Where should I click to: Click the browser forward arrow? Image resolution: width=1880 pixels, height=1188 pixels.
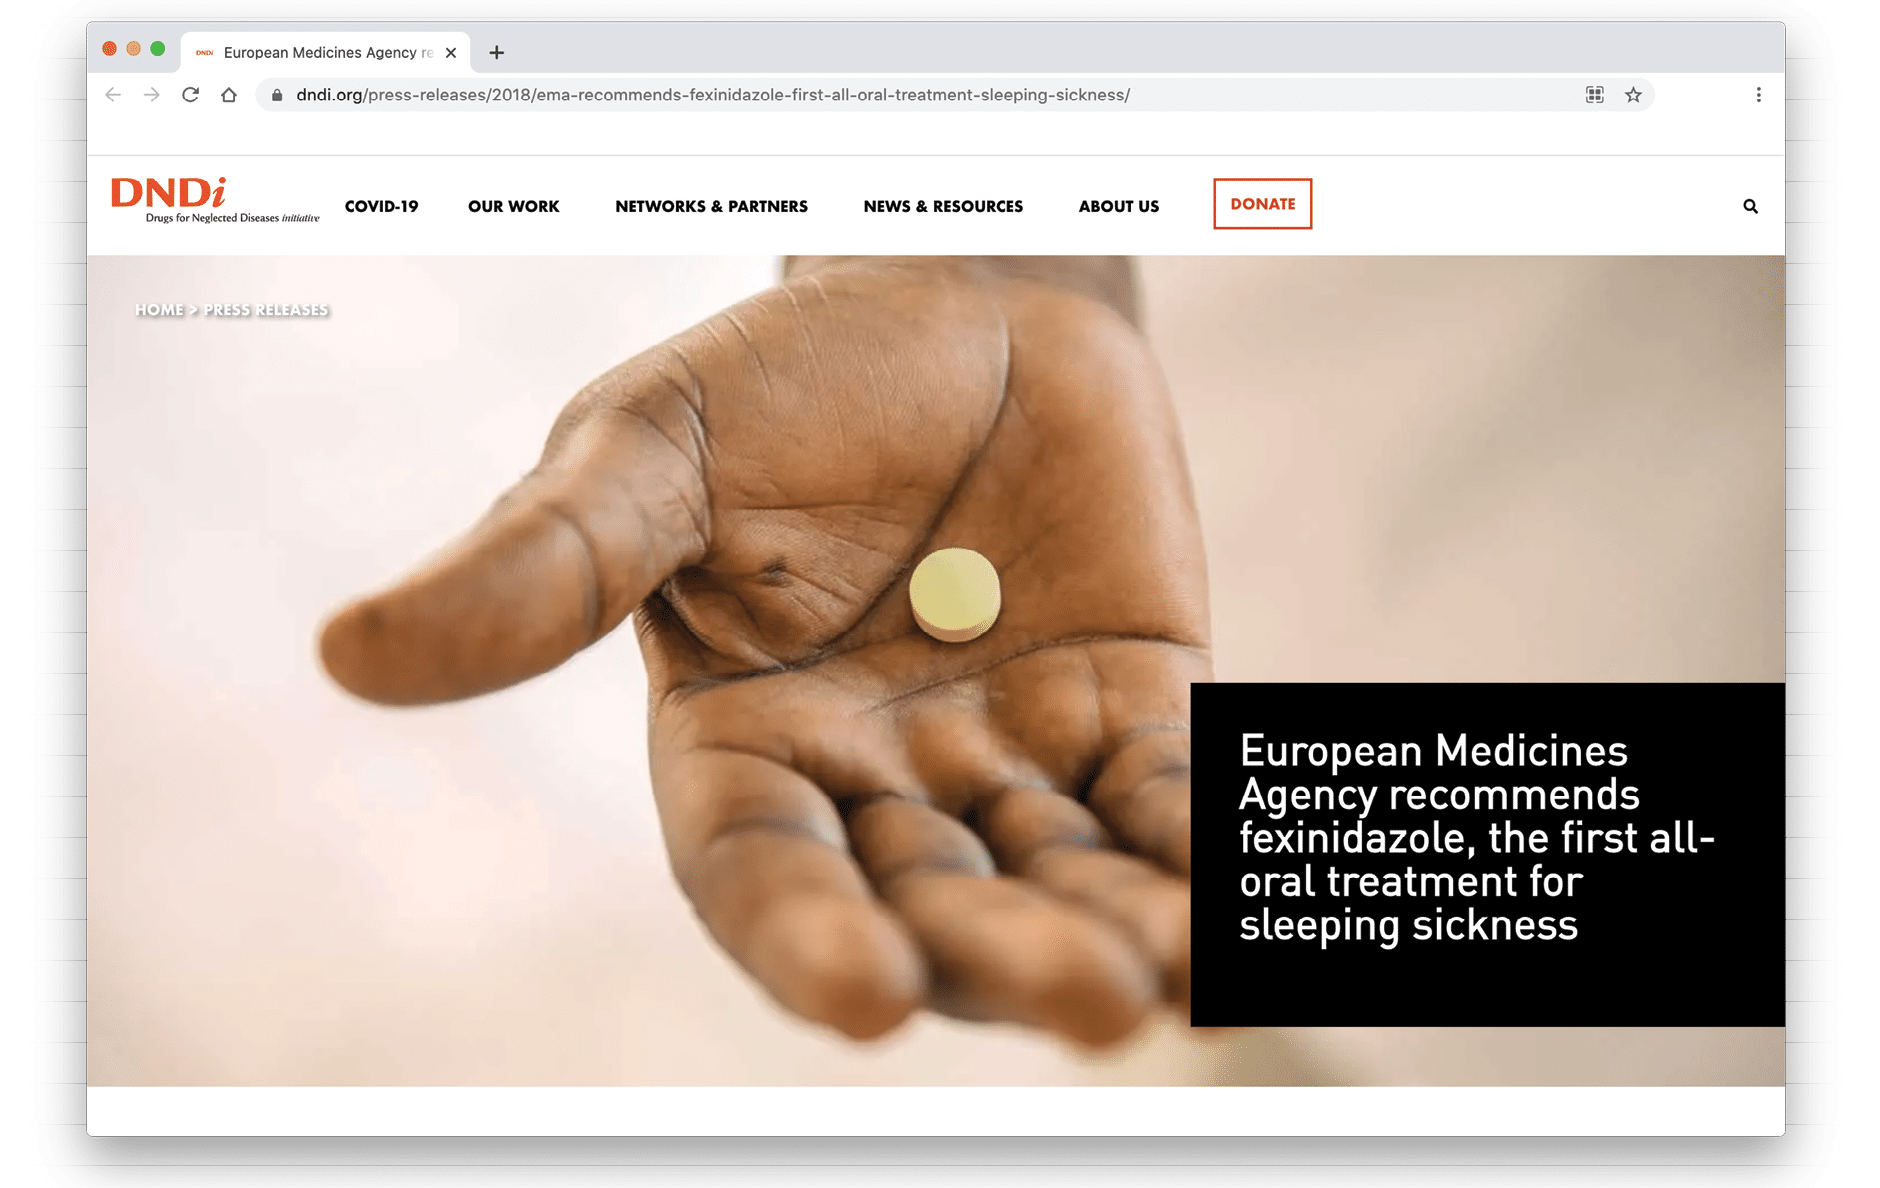pos(151,95)
